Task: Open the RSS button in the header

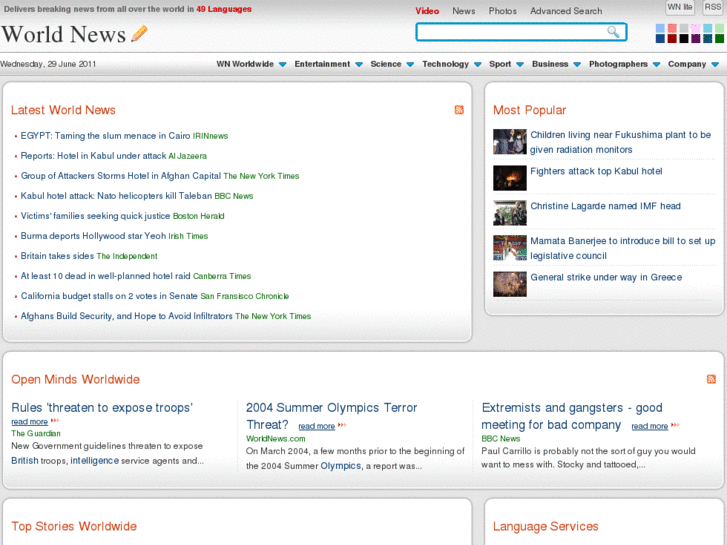Action: [x=713, y=7]
